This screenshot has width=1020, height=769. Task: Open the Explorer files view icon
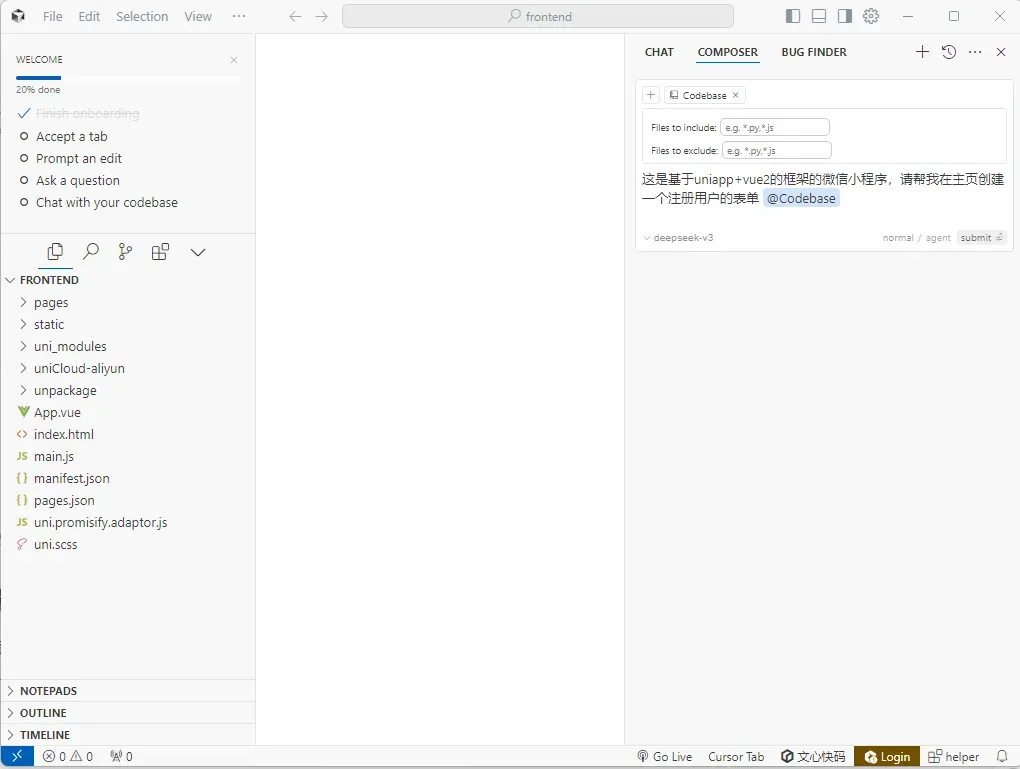tap(55, 252)
